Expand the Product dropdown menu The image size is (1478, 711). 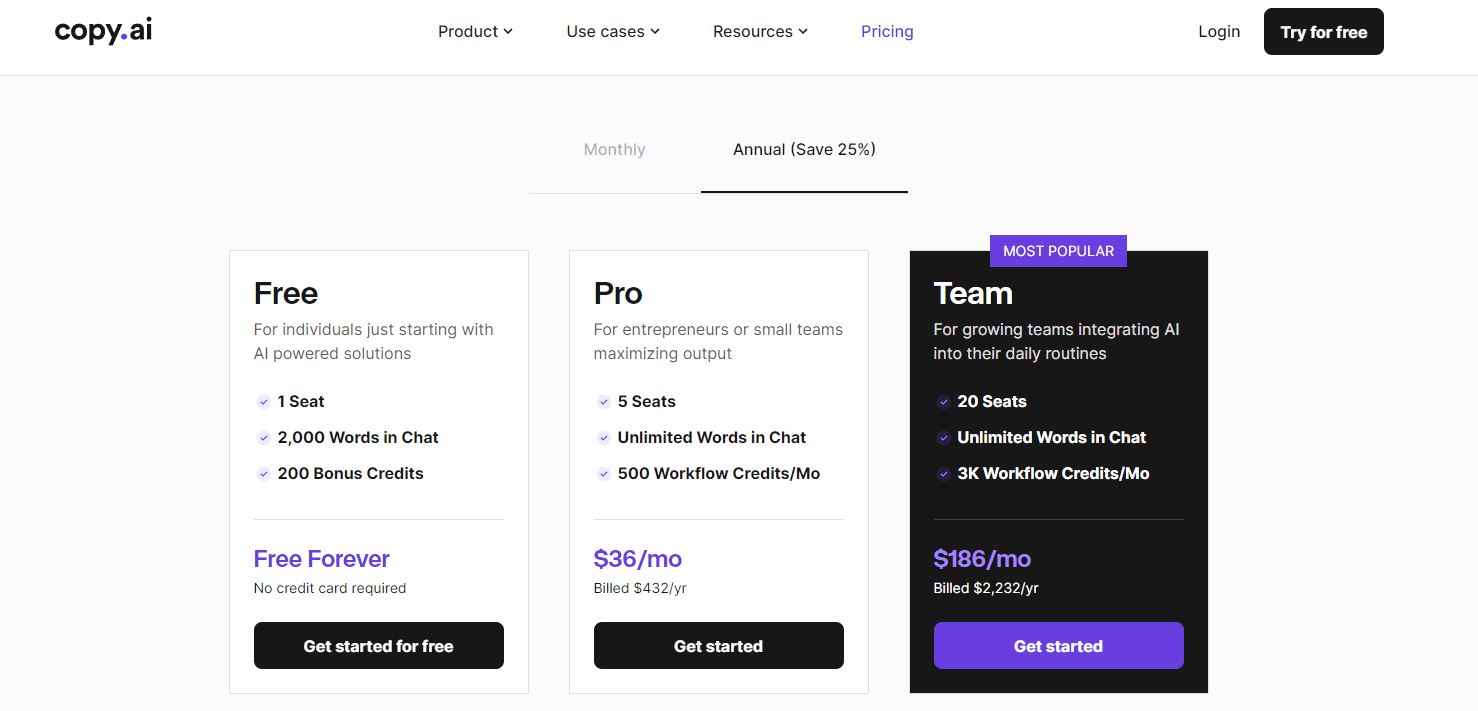[475, 31]
